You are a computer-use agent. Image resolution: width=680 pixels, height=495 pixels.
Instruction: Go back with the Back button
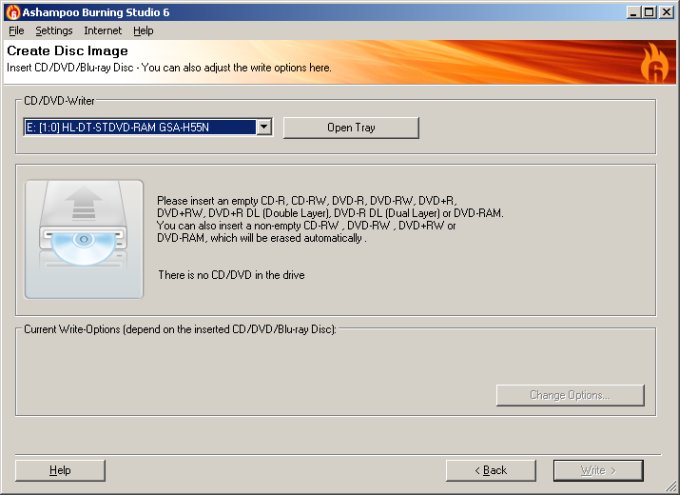click(x=490, y=470)
